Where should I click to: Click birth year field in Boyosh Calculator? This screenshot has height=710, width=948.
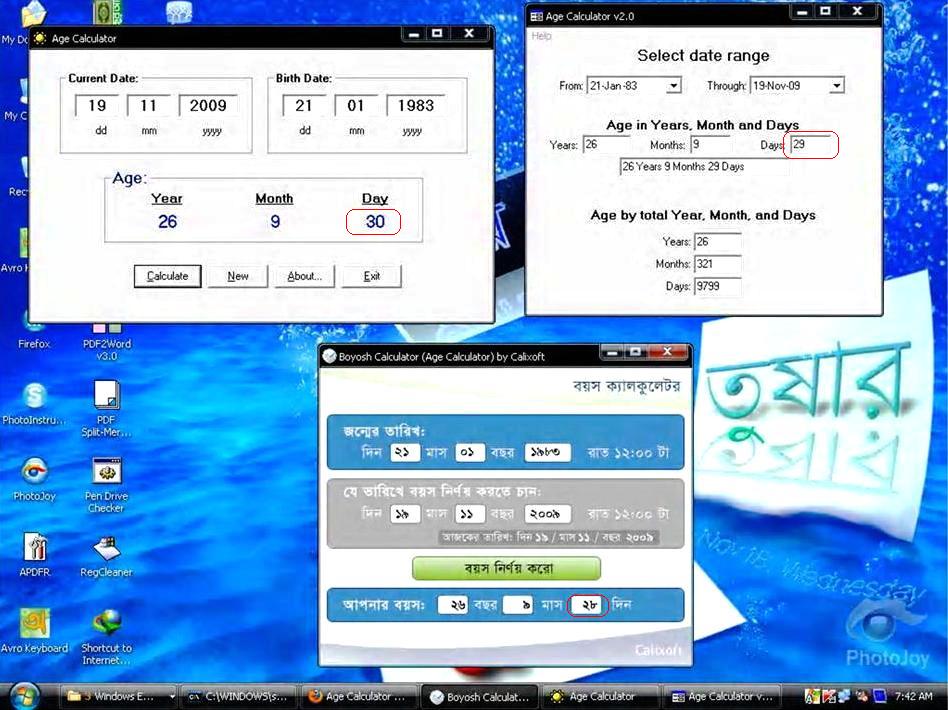[547, 452]
